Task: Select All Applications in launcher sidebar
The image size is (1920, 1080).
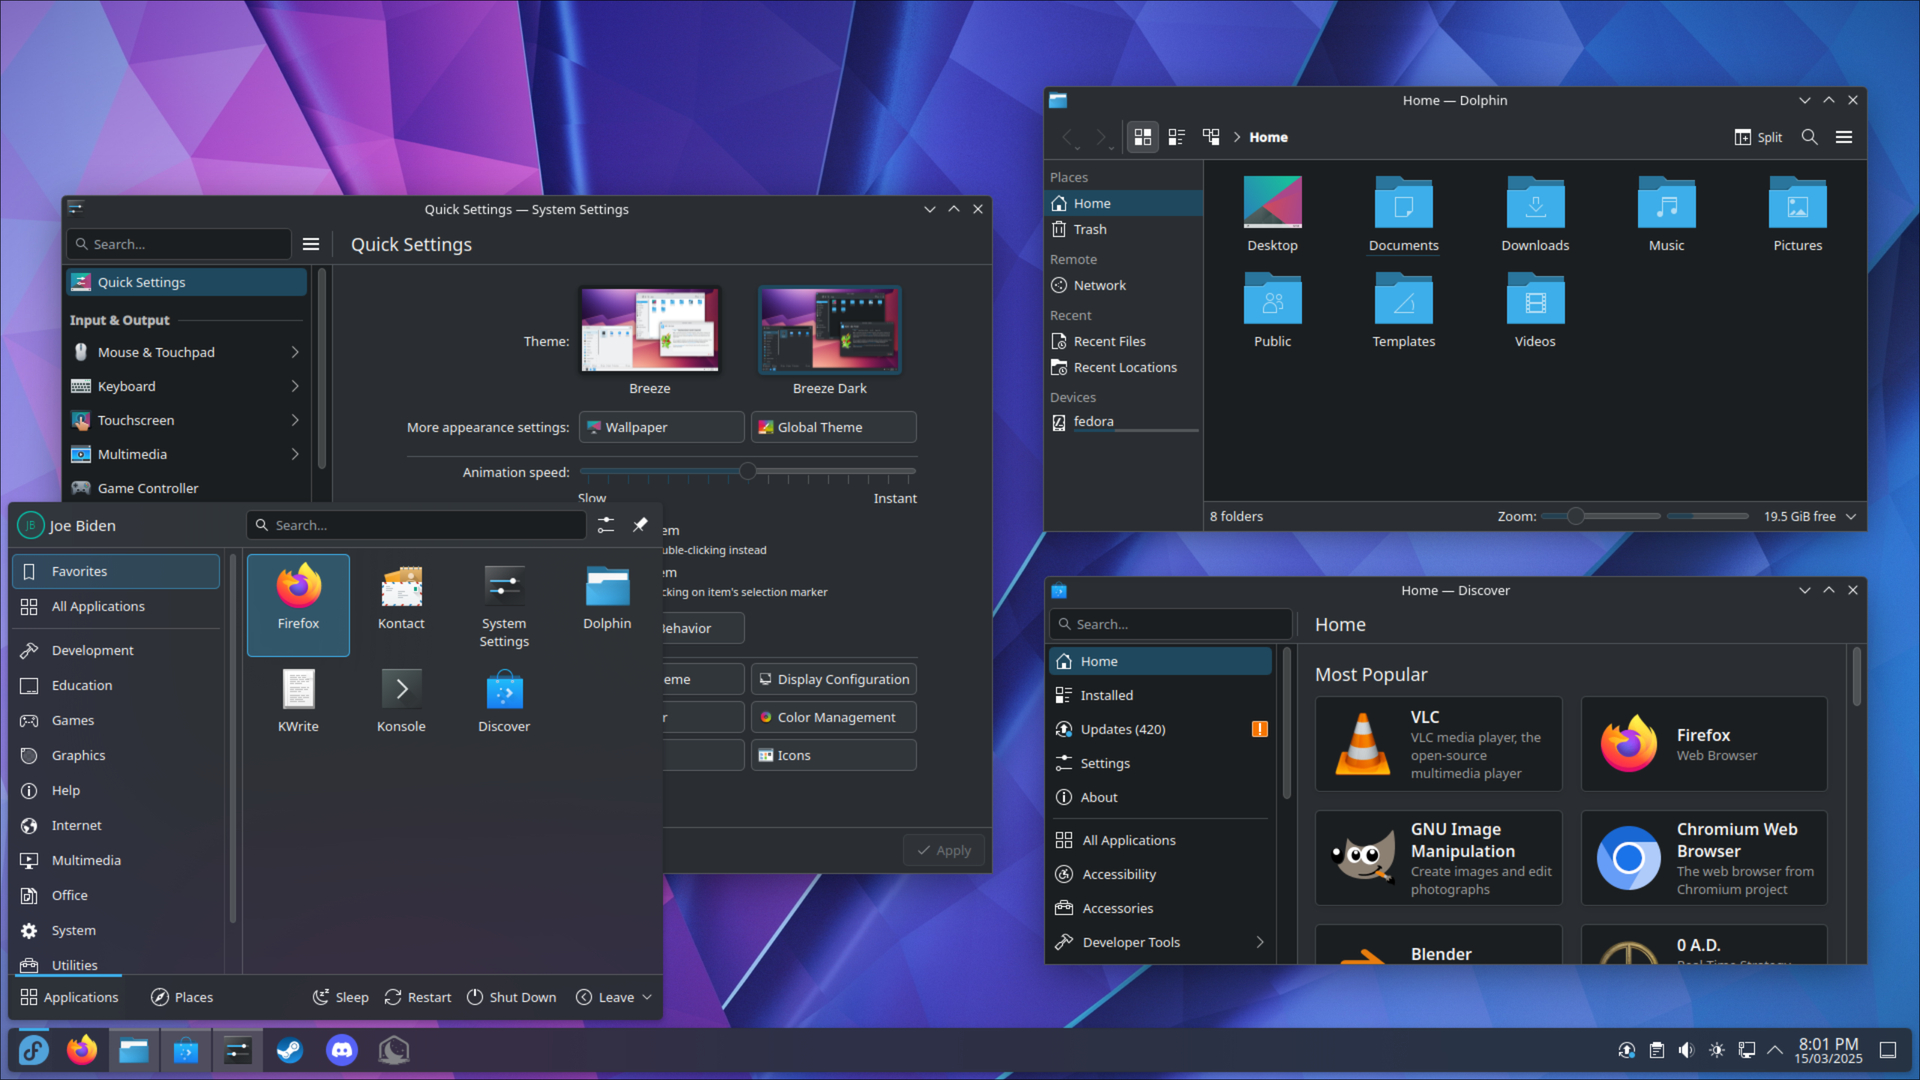Action: [116, 606]
